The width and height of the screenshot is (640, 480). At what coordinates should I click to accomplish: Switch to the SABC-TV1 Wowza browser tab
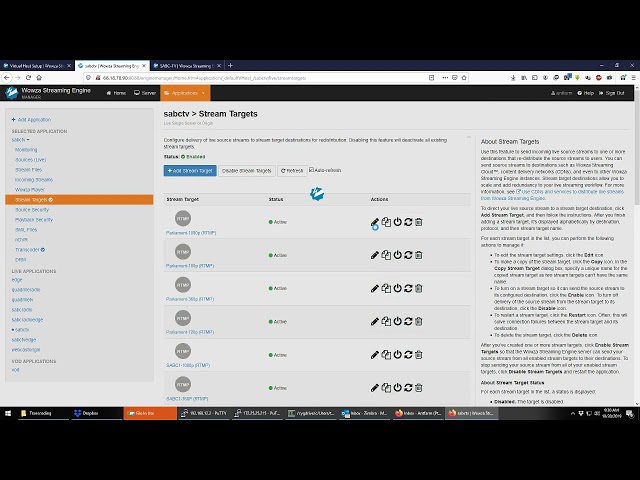coord(187,66)
